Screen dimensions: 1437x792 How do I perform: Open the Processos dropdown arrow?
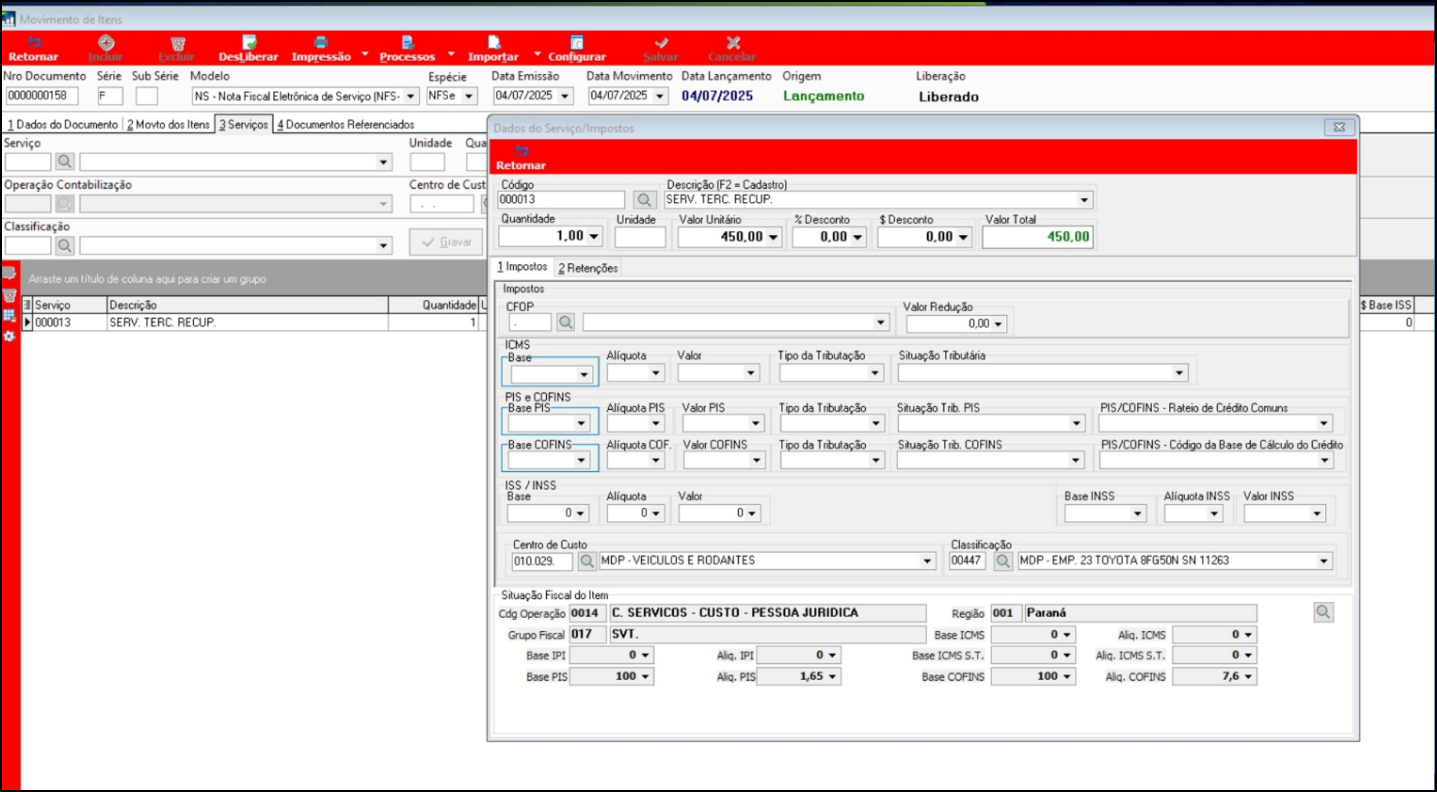tap(451, 54)
